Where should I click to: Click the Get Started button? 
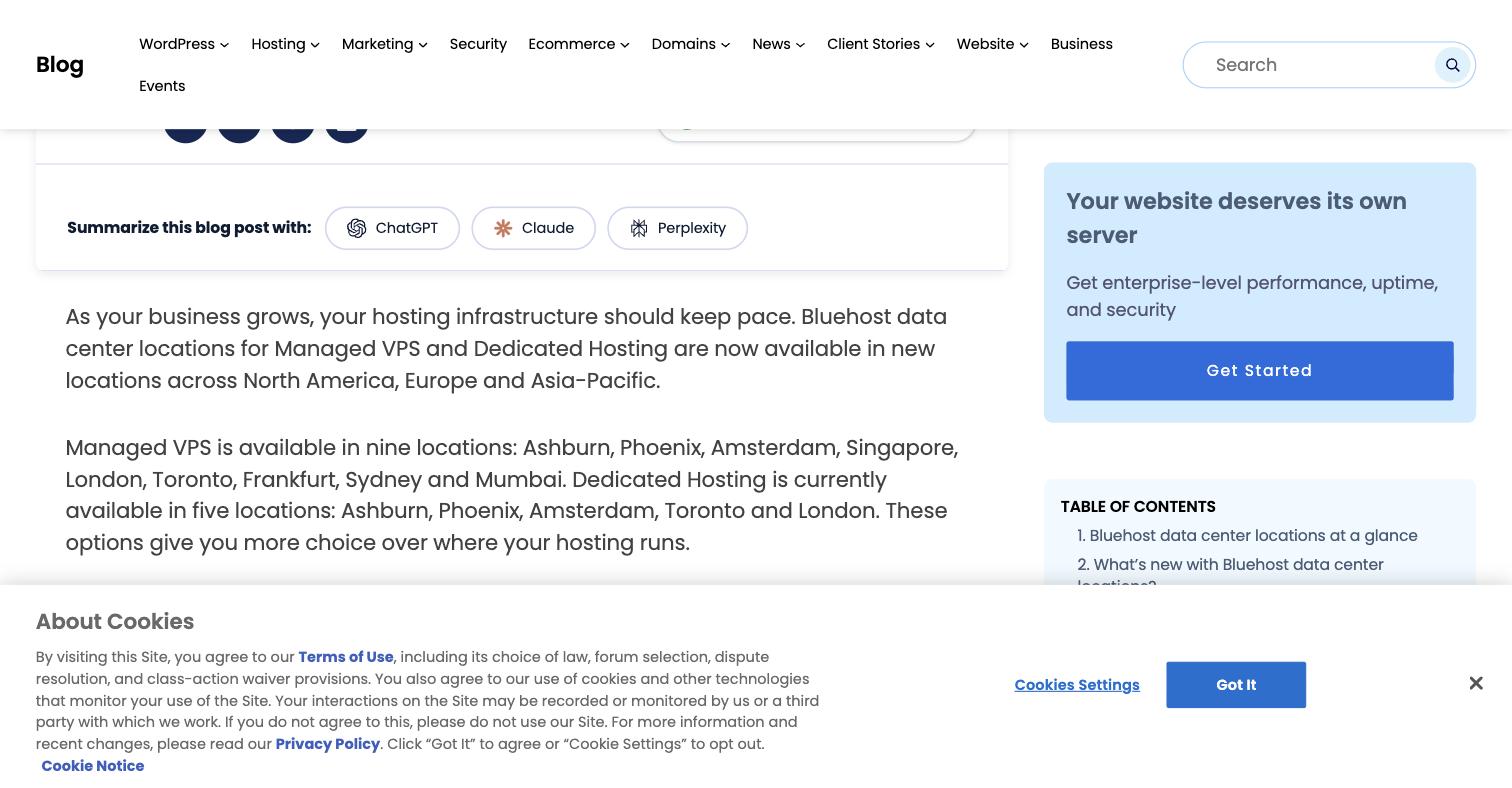click(1259, 371)
